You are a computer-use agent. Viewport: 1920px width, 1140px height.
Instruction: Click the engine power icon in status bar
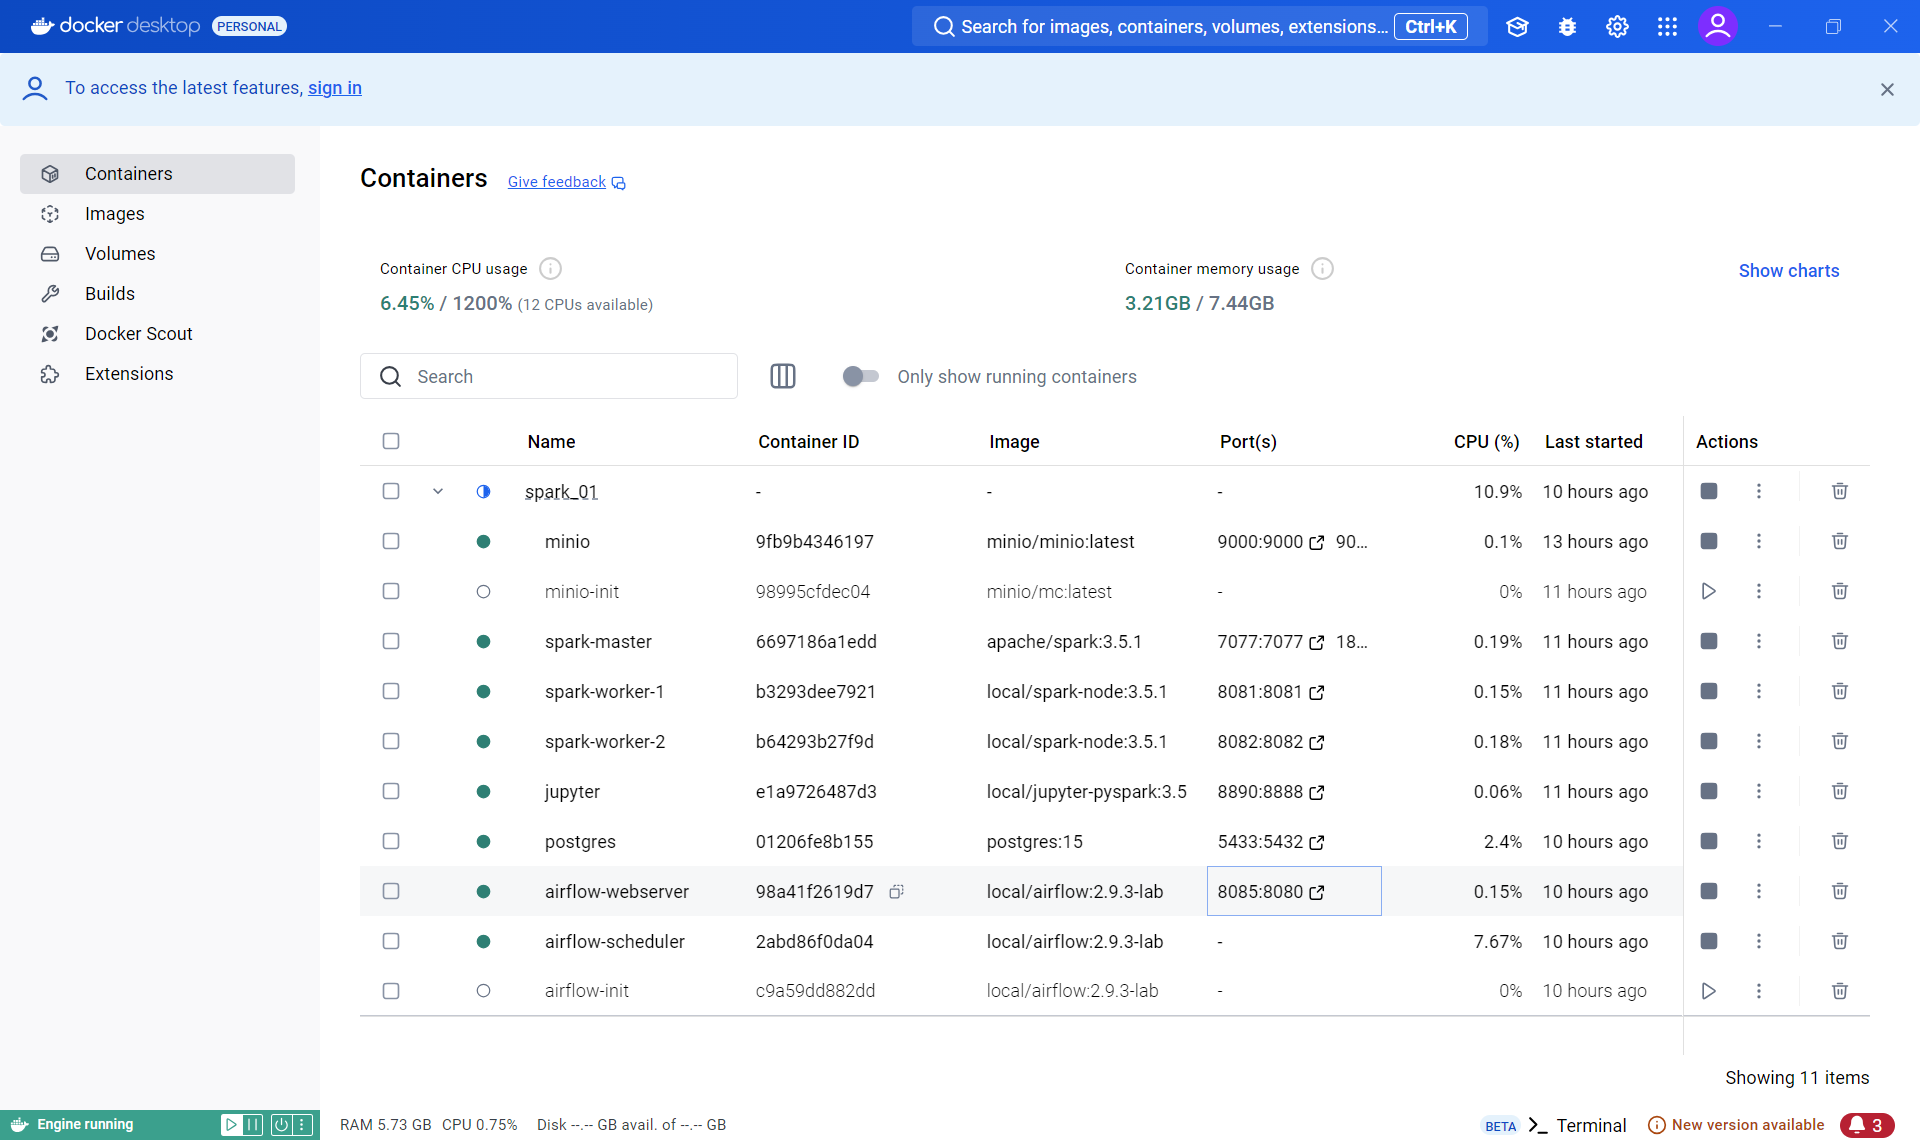pos(281,1125)
